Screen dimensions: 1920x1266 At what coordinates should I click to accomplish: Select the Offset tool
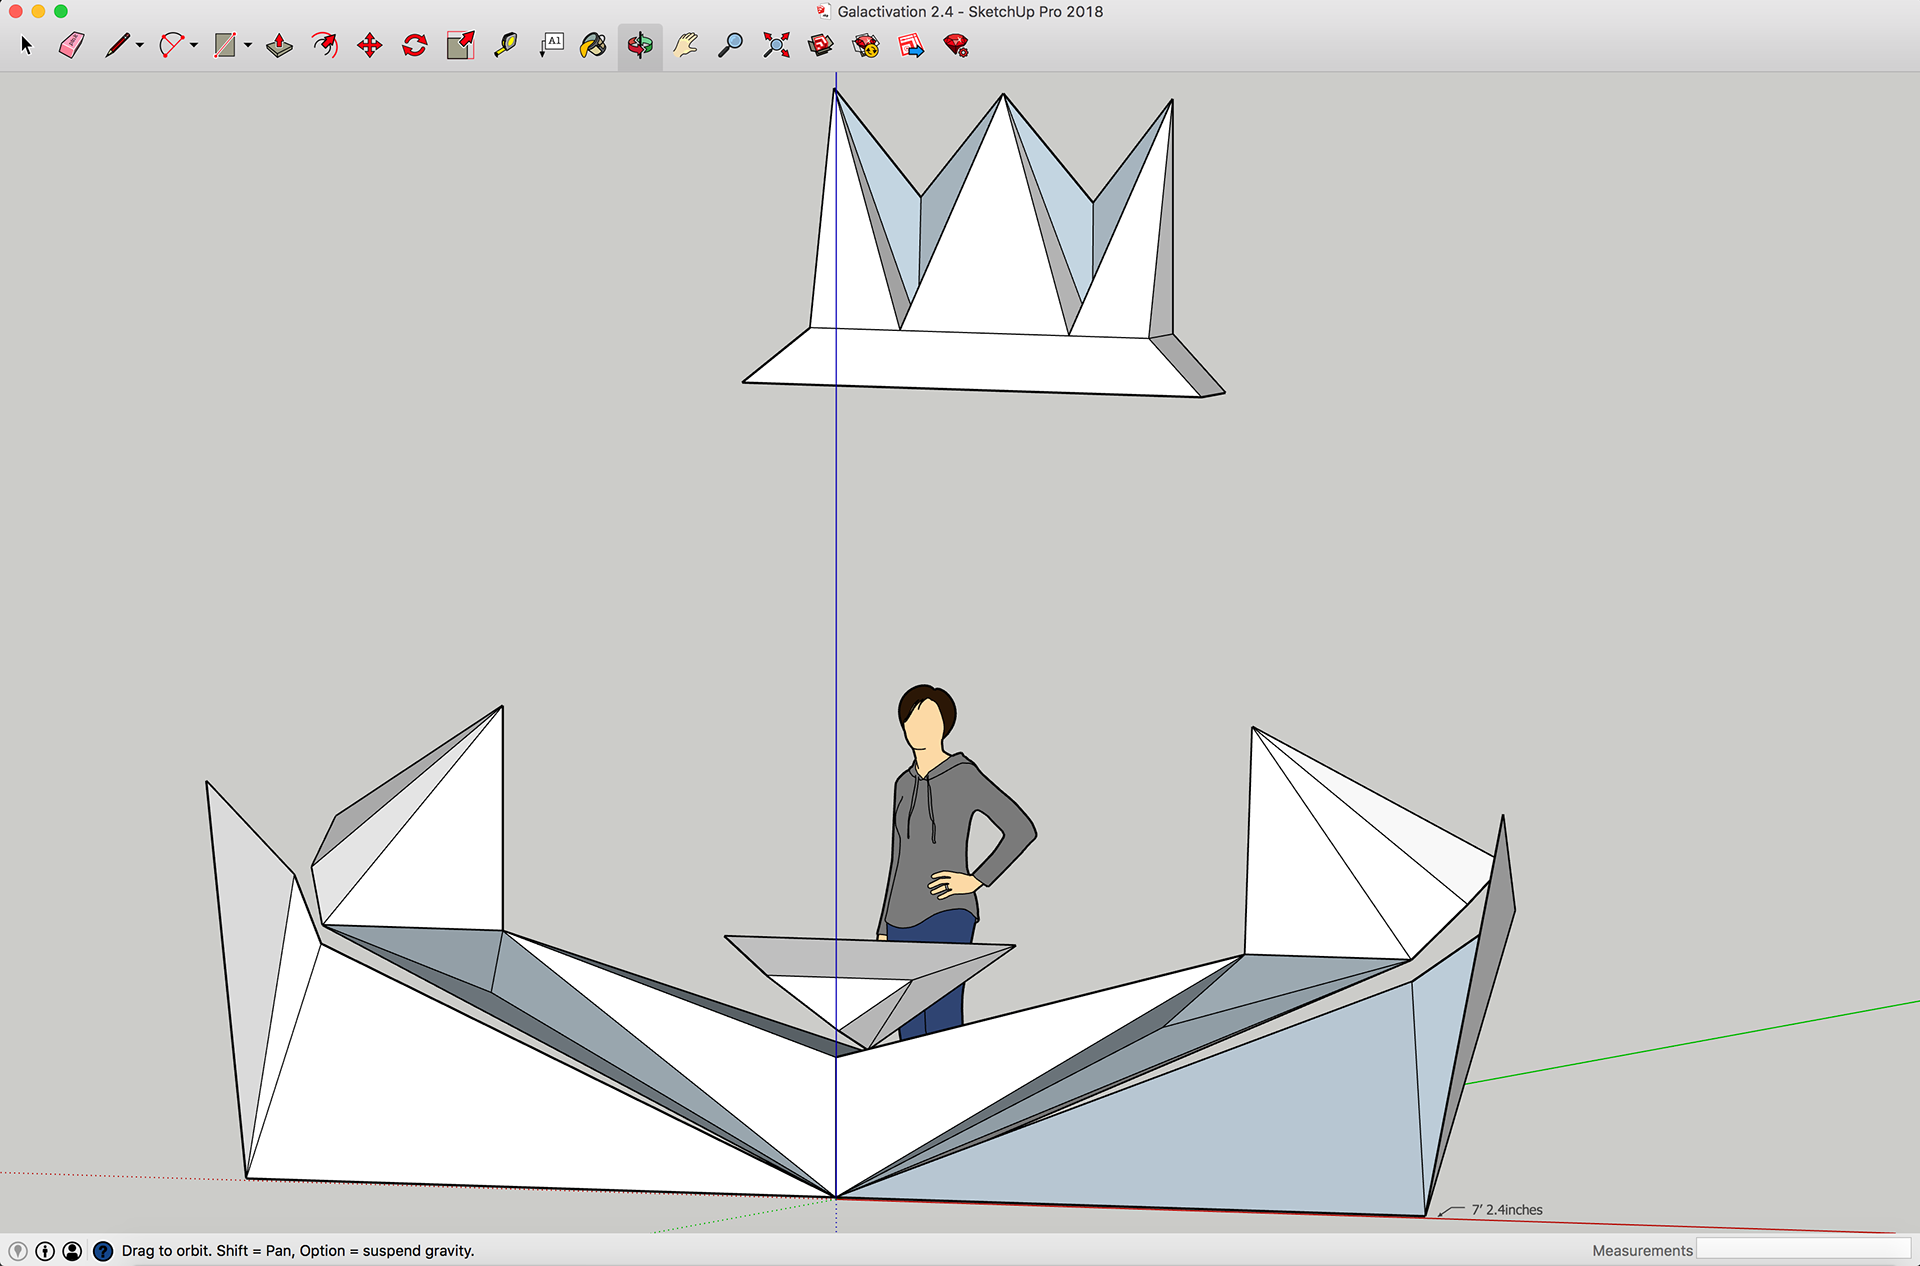tap(324, 45)
